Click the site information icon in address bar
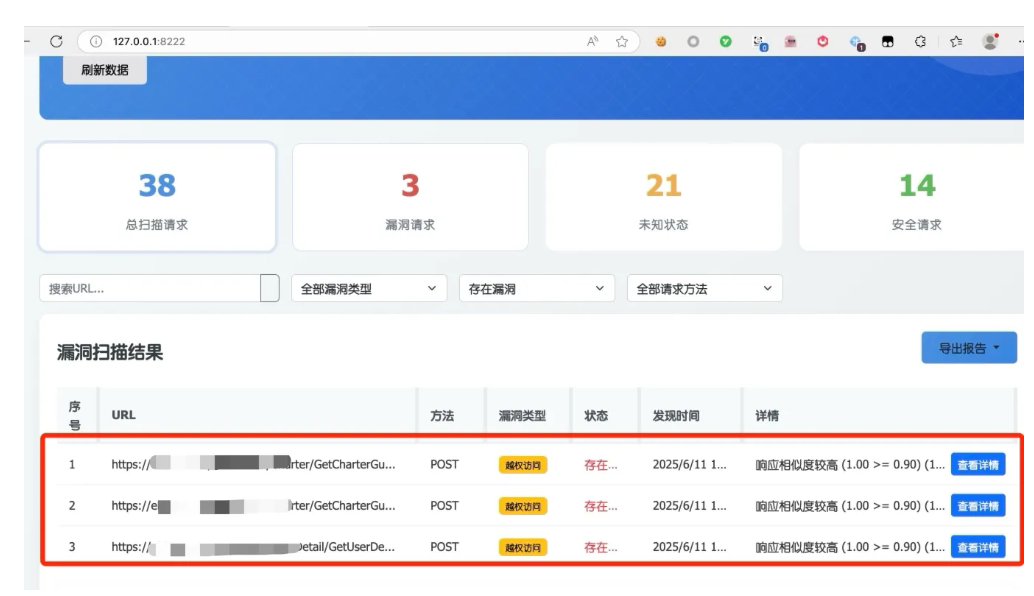1034x596 pixels. [x=96, y=41]
